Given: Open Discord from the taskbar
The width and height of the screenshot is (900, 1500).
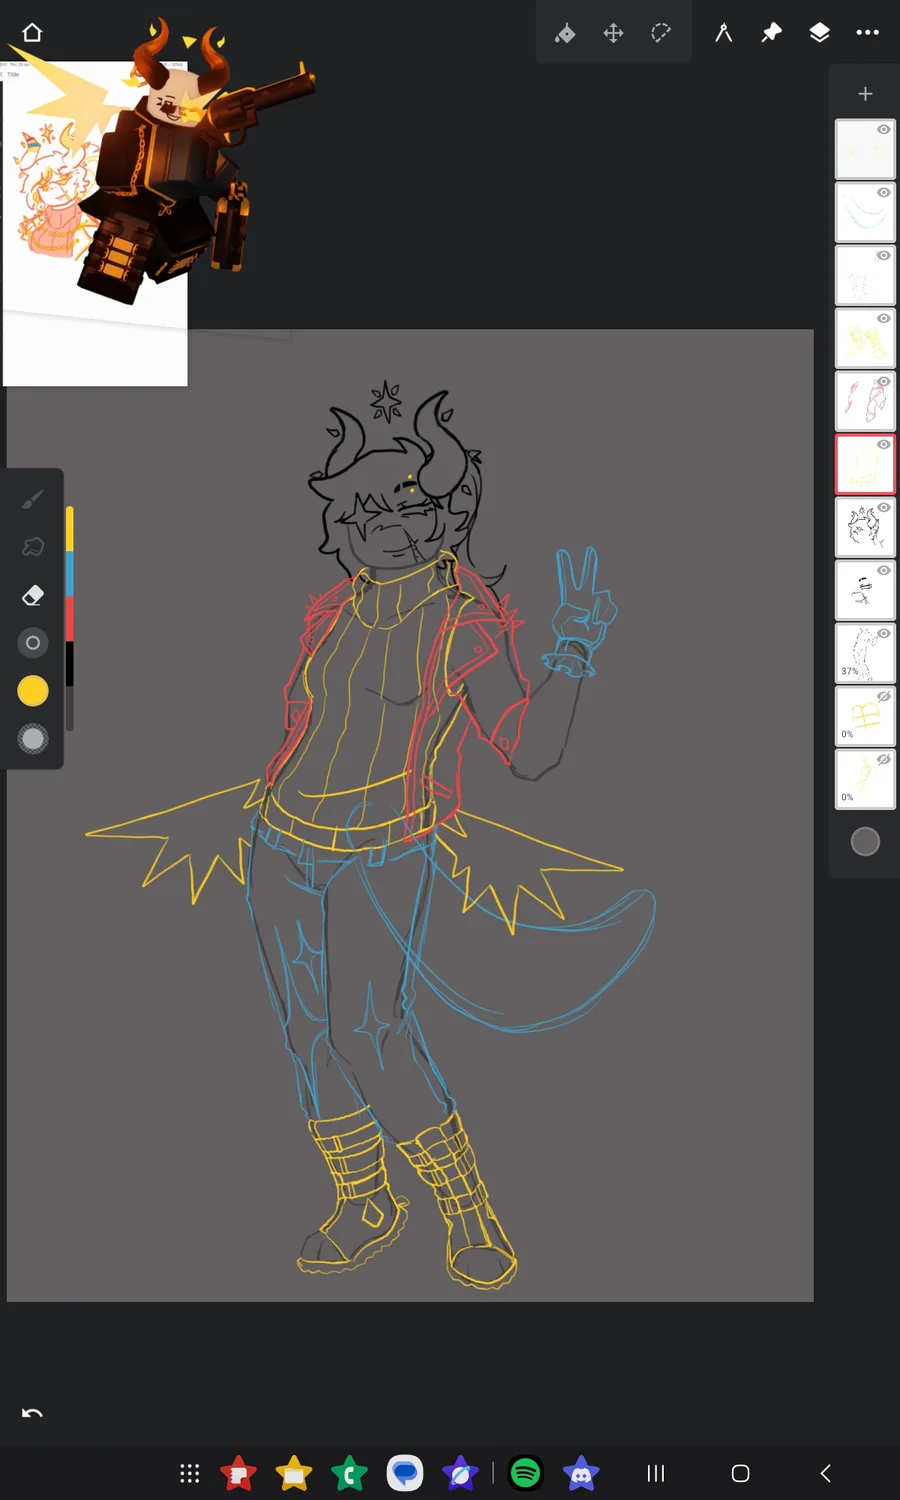Looking at the screenshot, I should coord(581,1473).
